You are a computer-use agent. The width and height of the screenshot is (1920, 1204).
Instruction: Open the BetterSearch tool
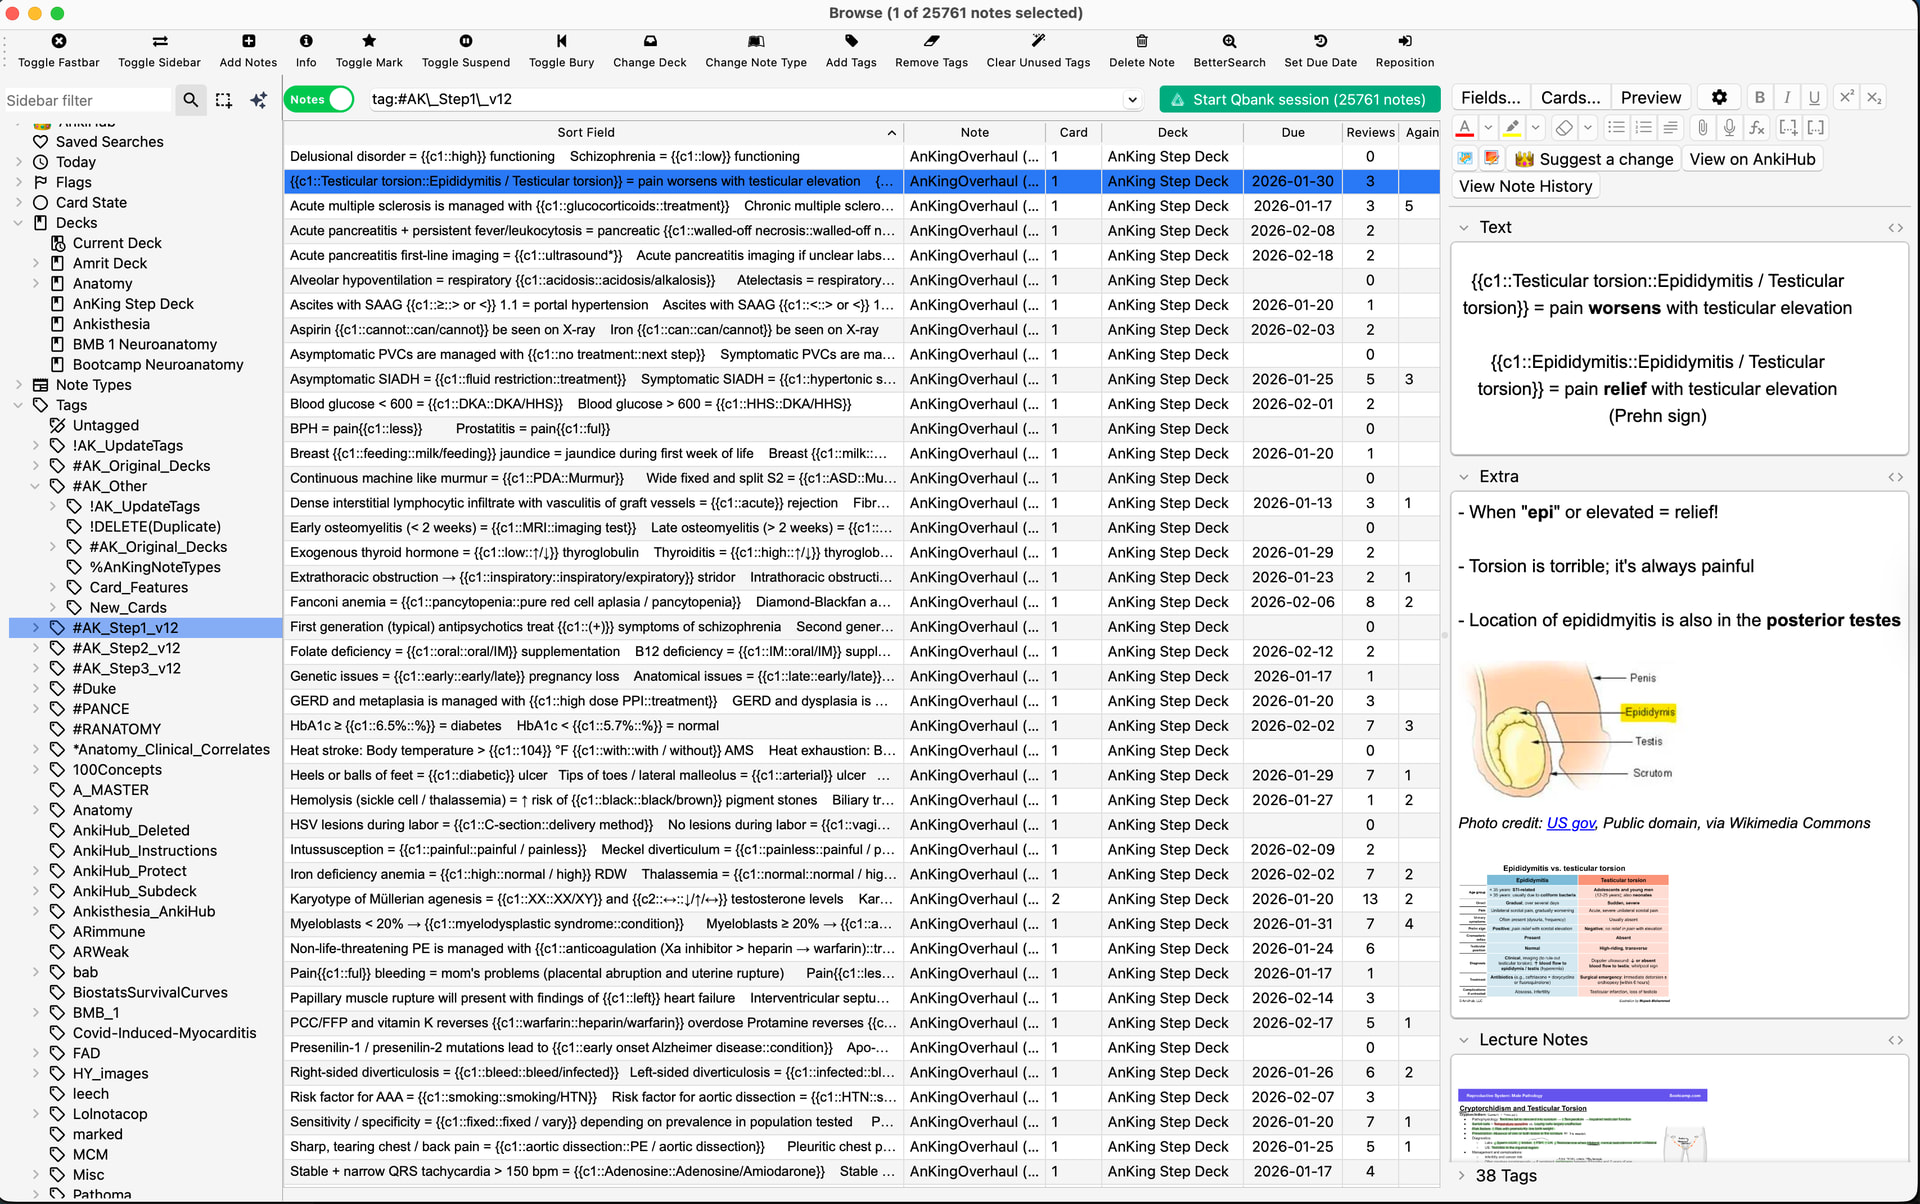tap(1229, 41)
